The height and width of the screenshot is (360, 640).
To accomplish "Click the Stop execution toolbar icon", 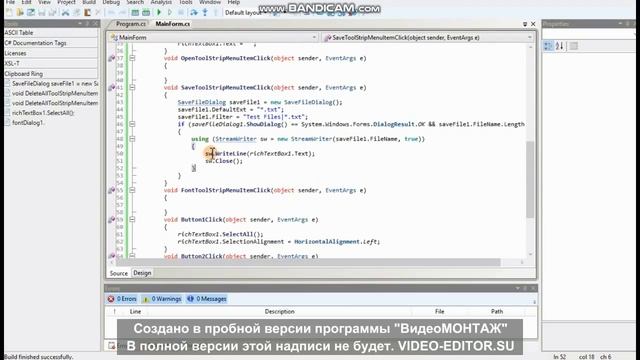I will tap(181, 13).
